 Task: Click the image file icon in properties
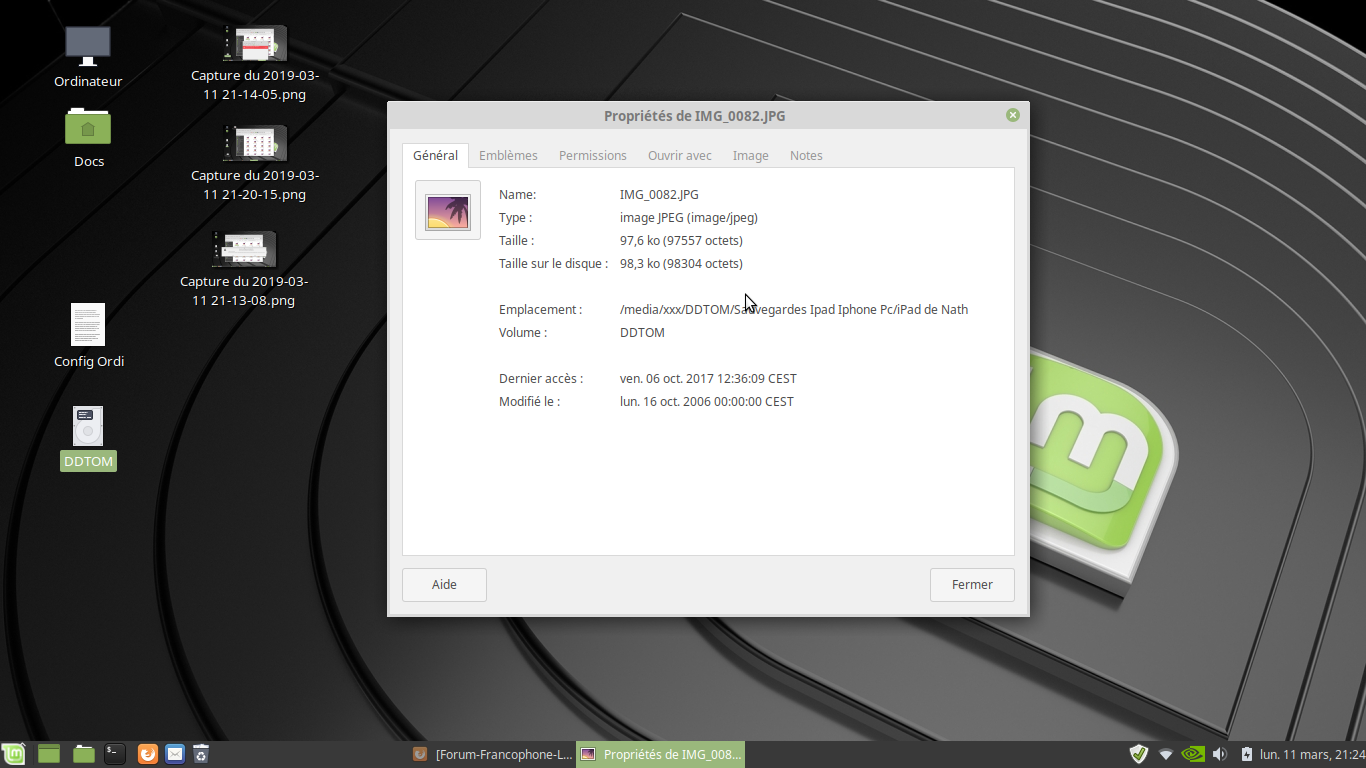(x=448, y=210)
